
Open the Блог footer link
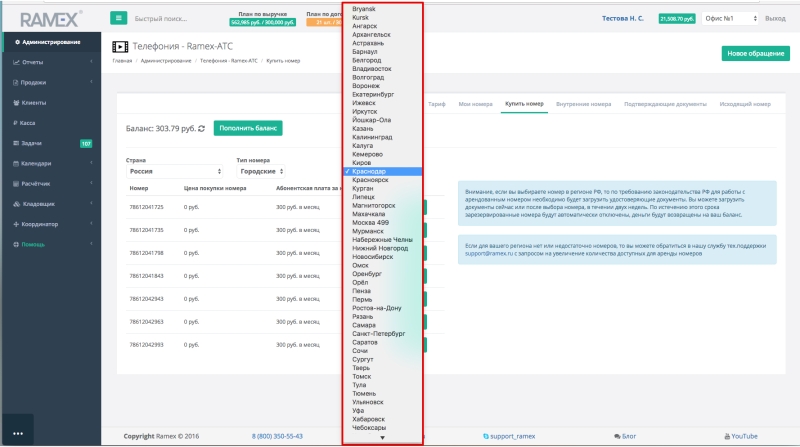(625, 436)
